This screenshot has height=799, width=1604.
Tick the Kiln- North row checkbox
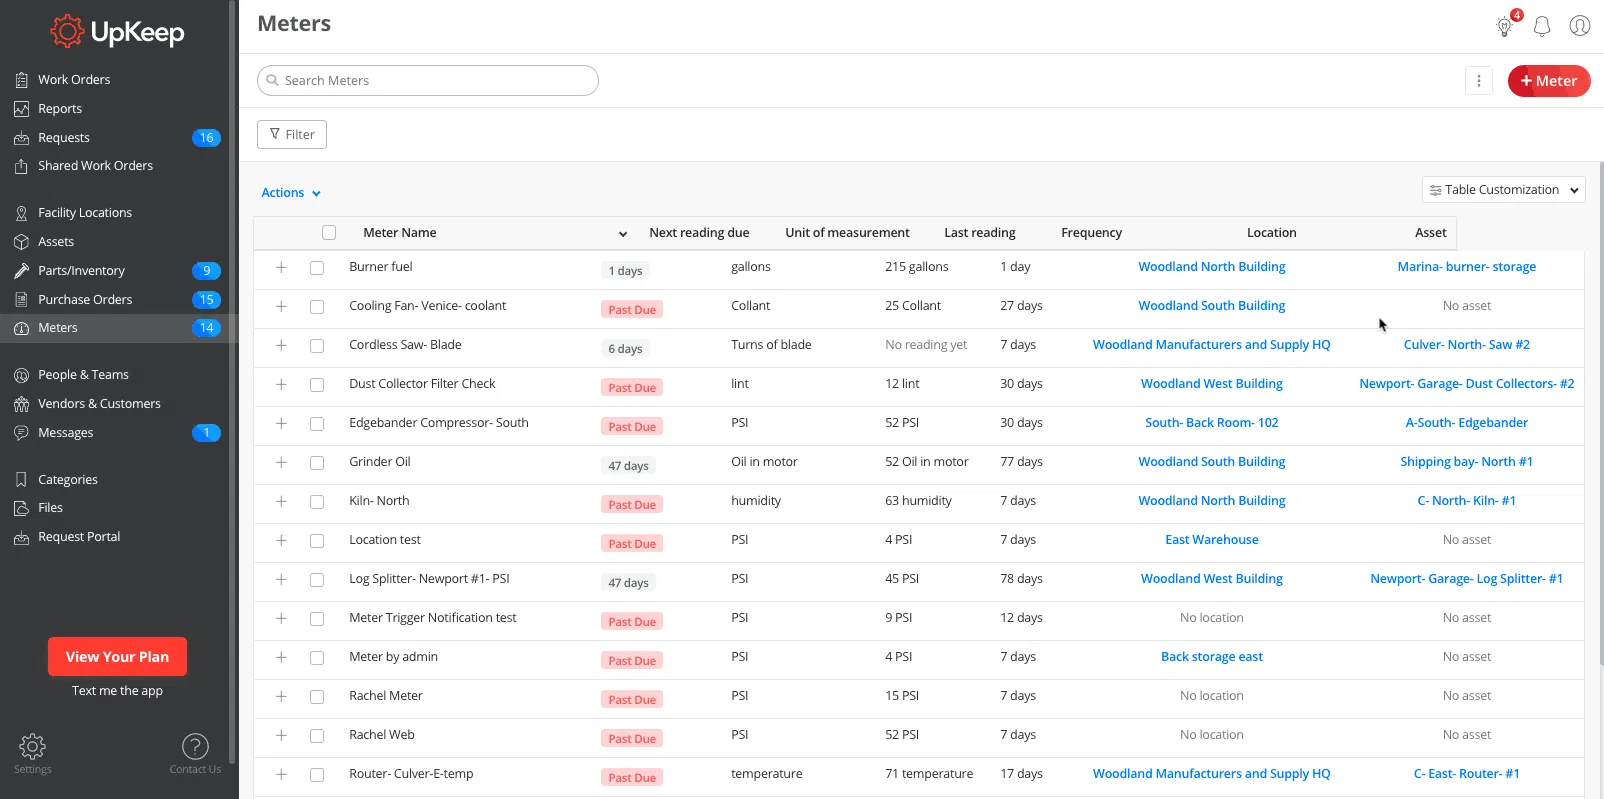(317, 502)
